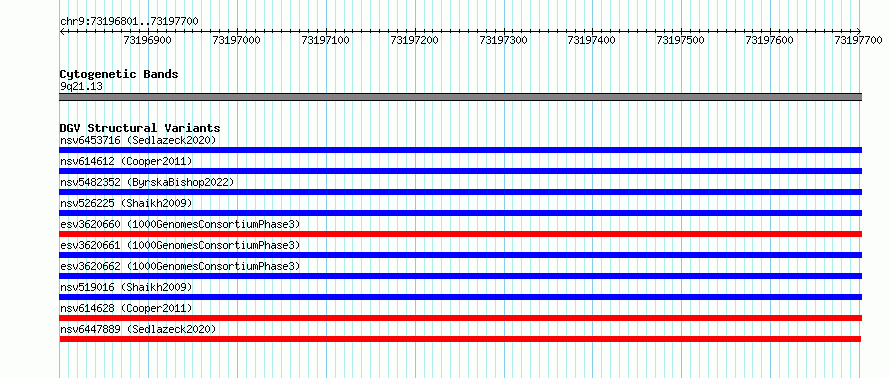The width and height of the screenshot is (890, 378).
Task: Click the chr9:73196801..73197700 region label
Action: [129, 22]
